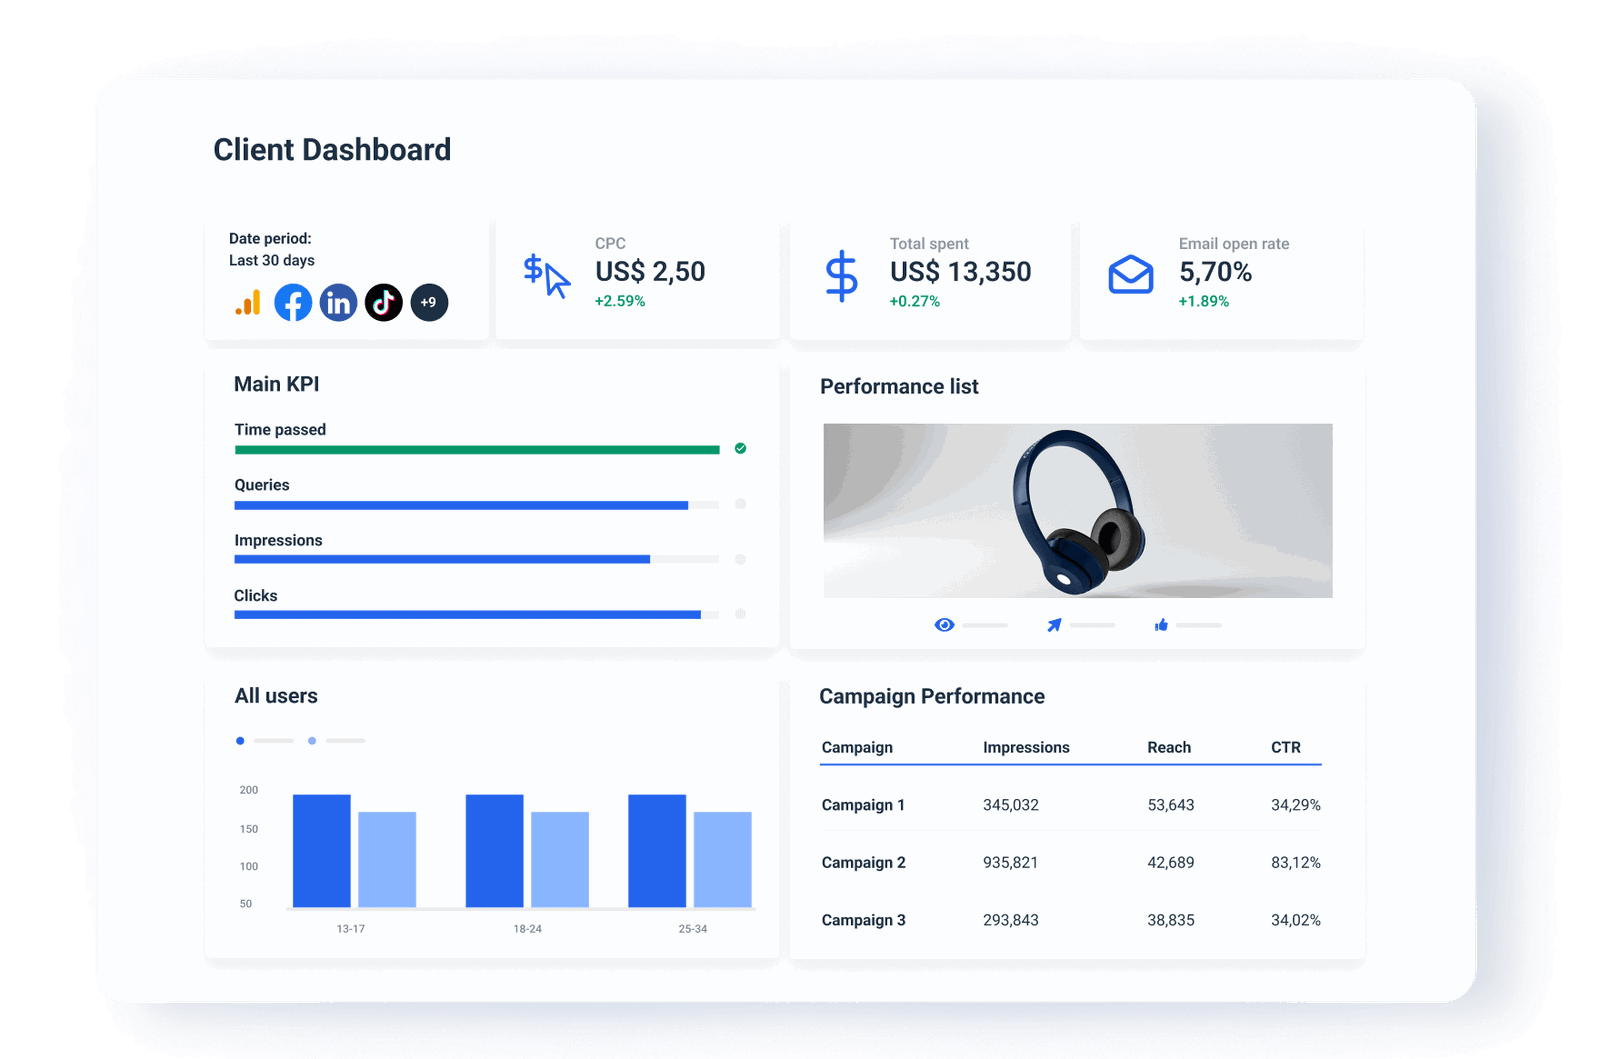Click the second legend dot dropdown in All users
The width and height of the screenshot is (1600, 1059).
[x=311, y=741]
